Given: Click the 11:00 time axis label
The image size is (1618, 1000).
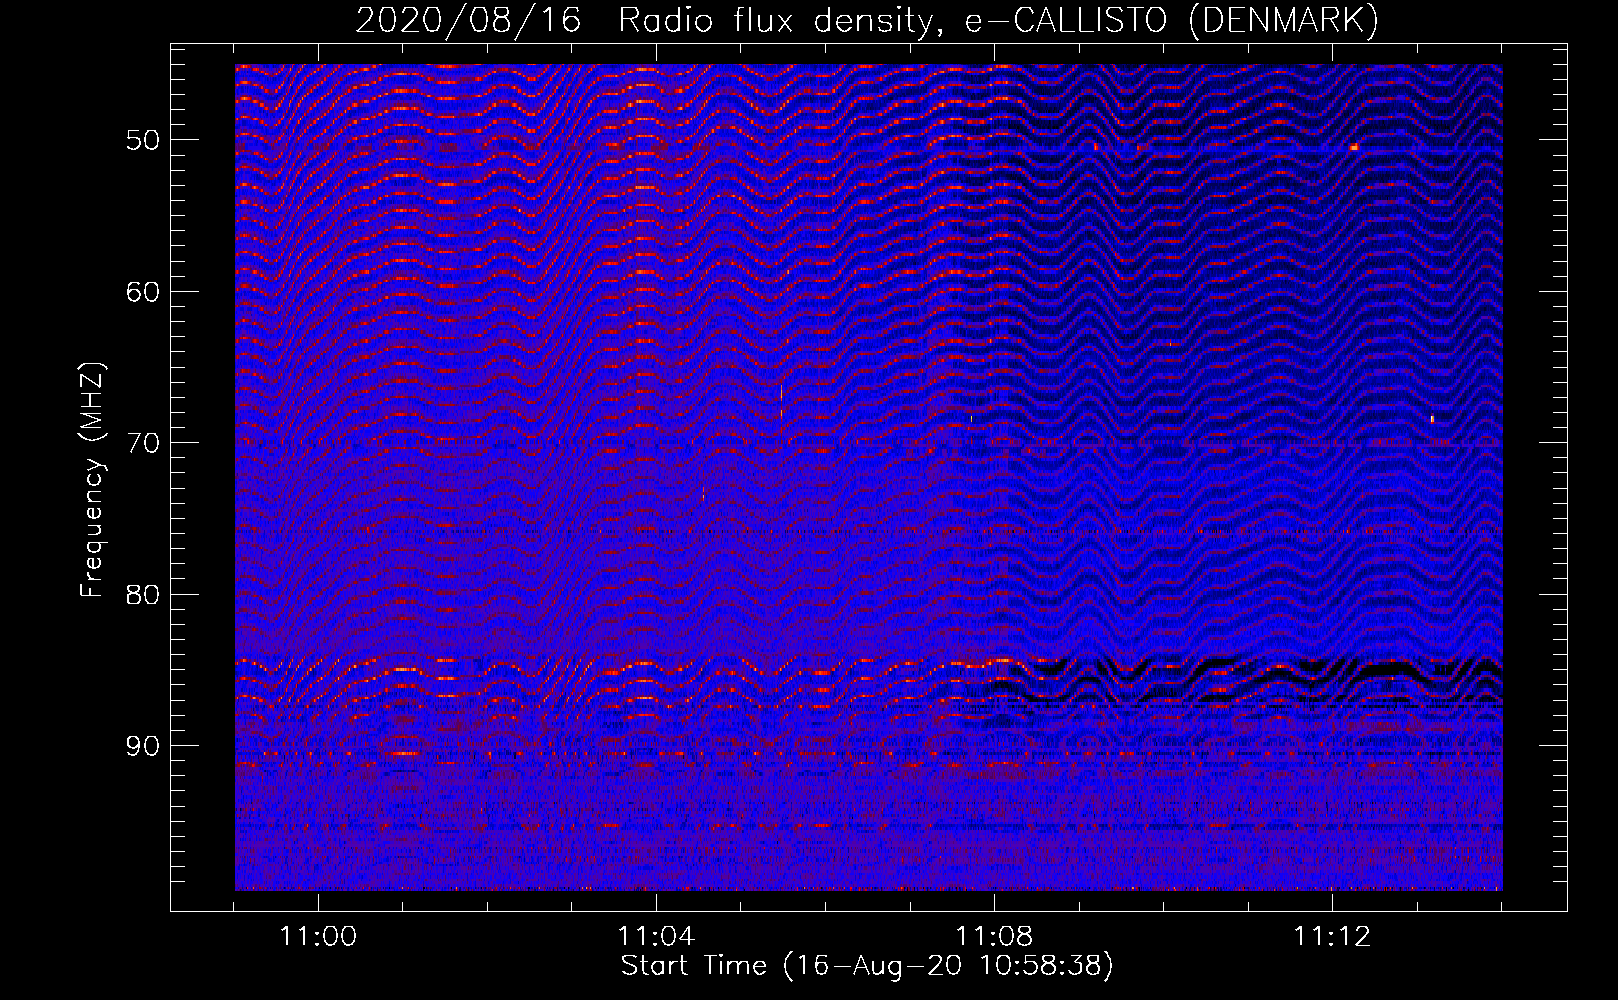Looking at the screenshot, I should point(318,937).
